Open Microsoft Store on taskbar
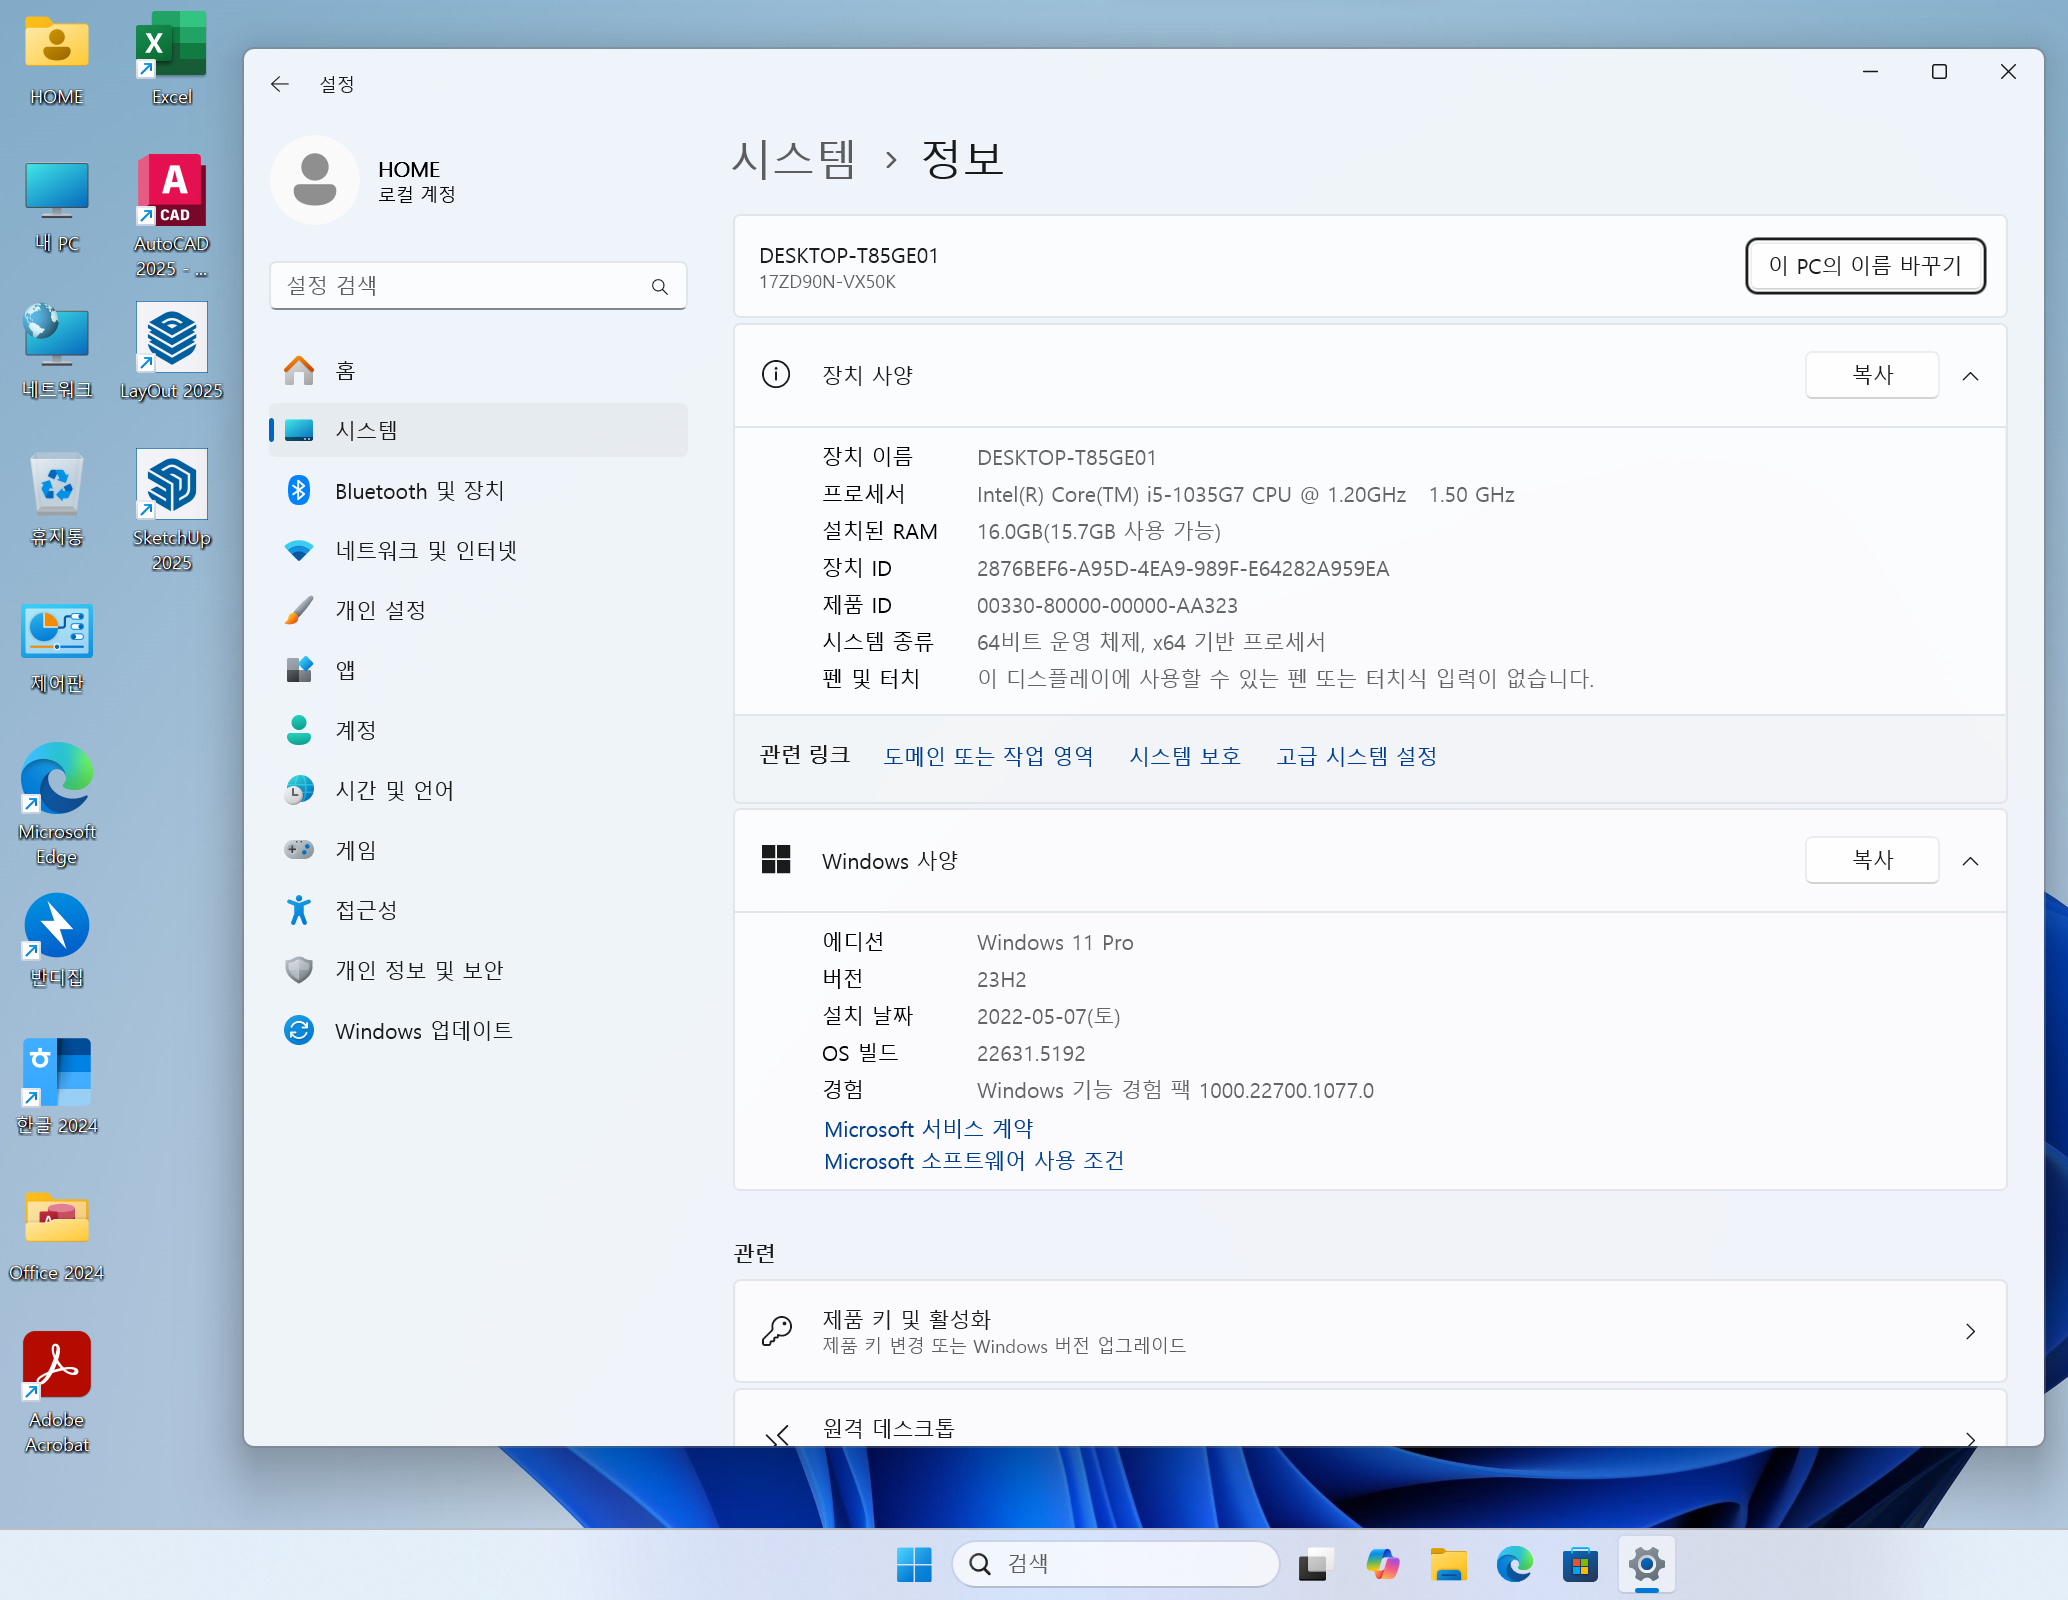 point(1580,1564)
